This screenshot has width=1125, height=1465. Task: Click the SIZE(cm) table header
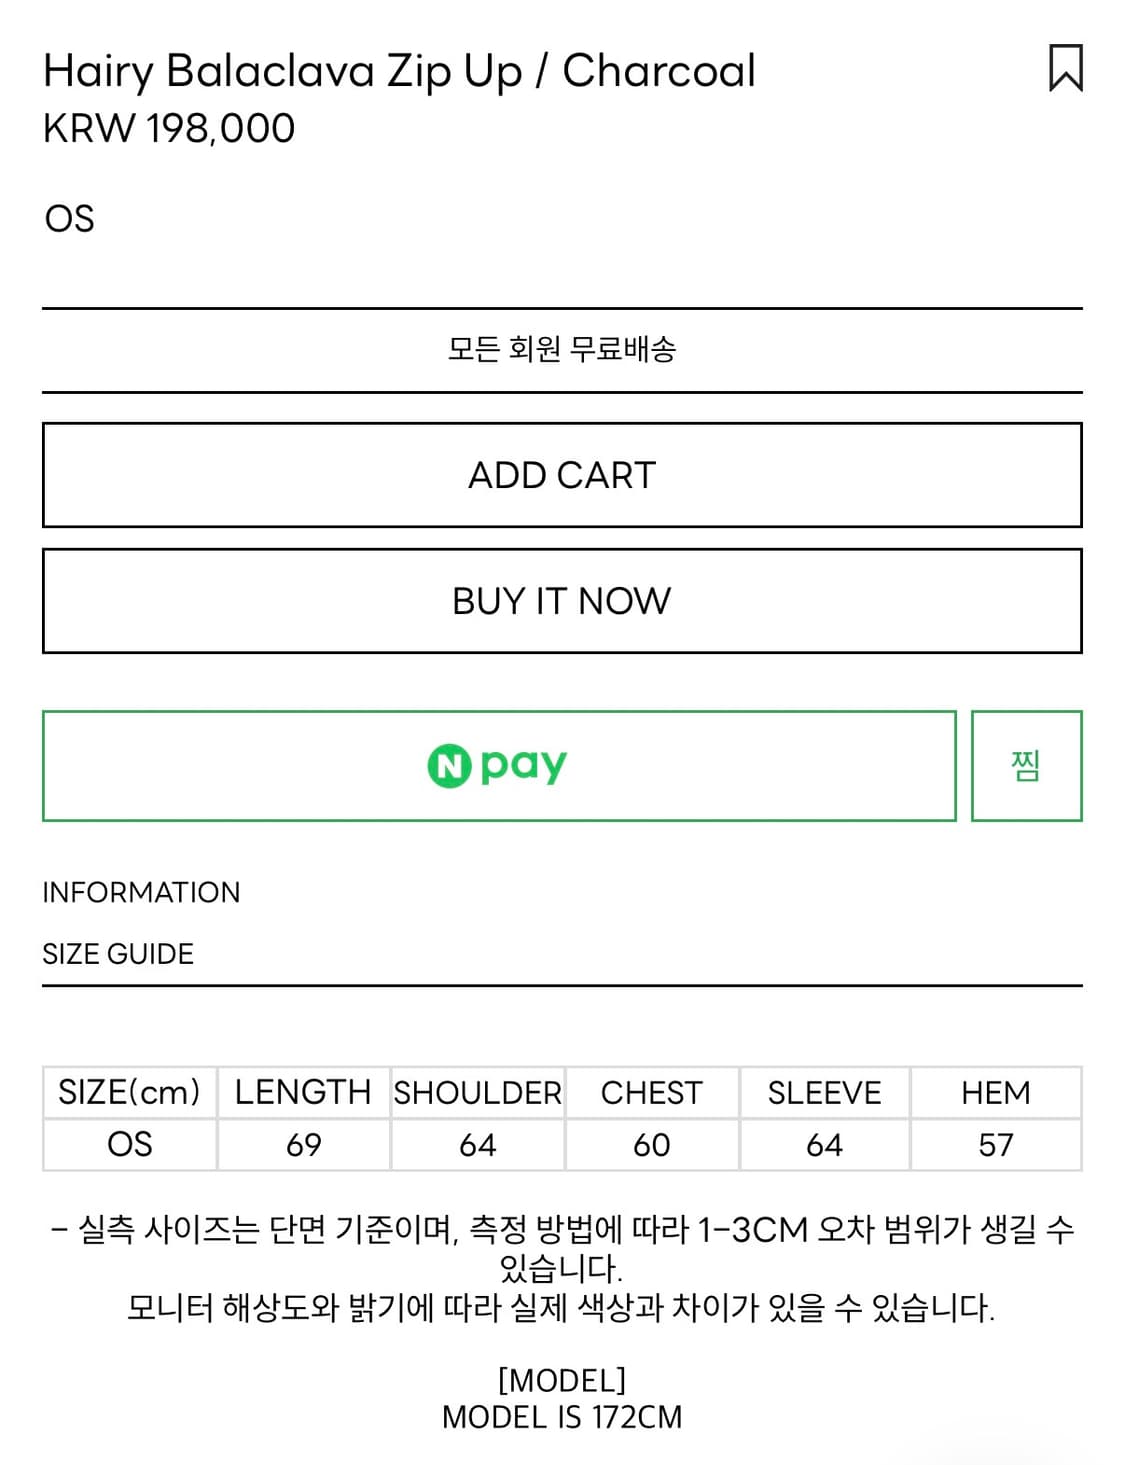tap(130, 1092)
